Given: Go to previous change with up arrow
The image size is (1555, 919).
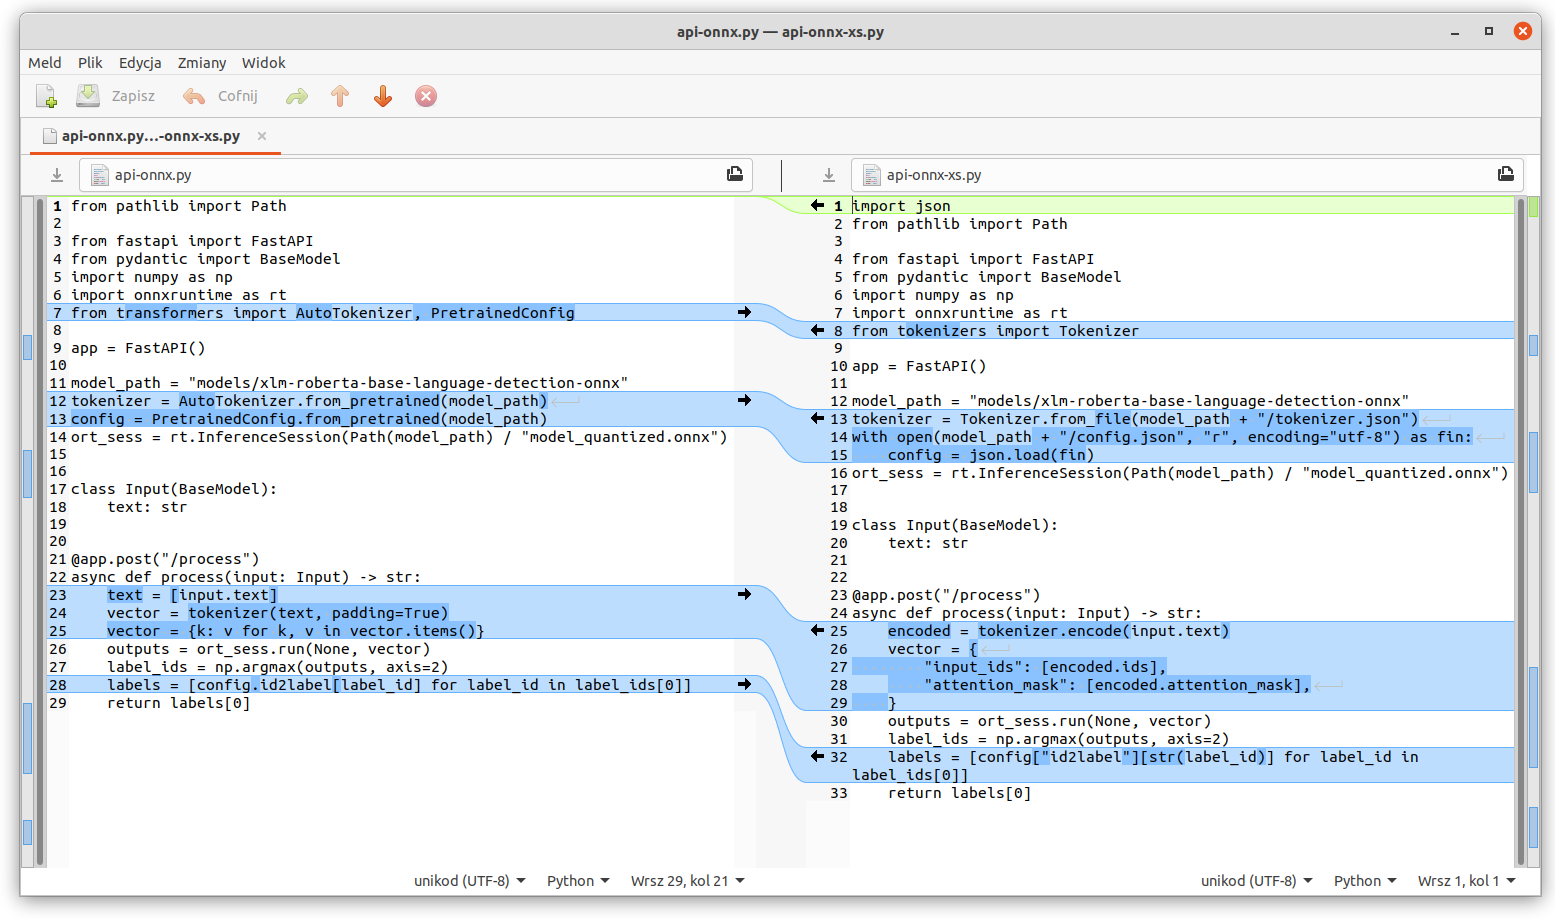Looking at the screenshot, I should point(340,96).
